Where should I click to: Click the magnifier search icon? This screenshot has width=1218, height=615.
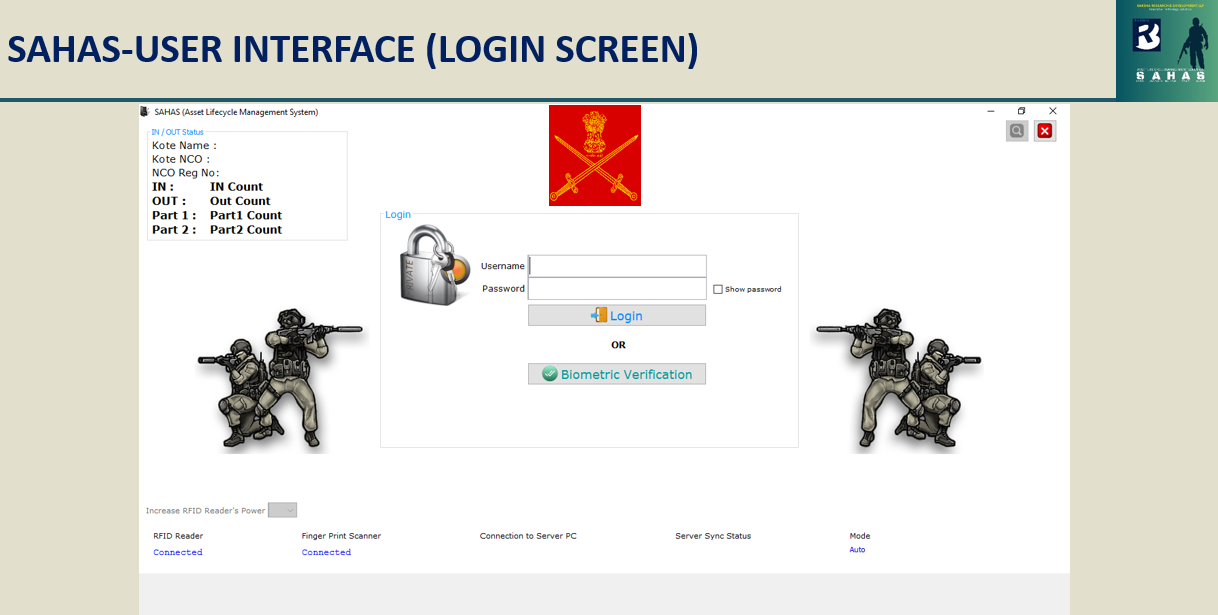pyautogui.click(x=1017, y=131)
